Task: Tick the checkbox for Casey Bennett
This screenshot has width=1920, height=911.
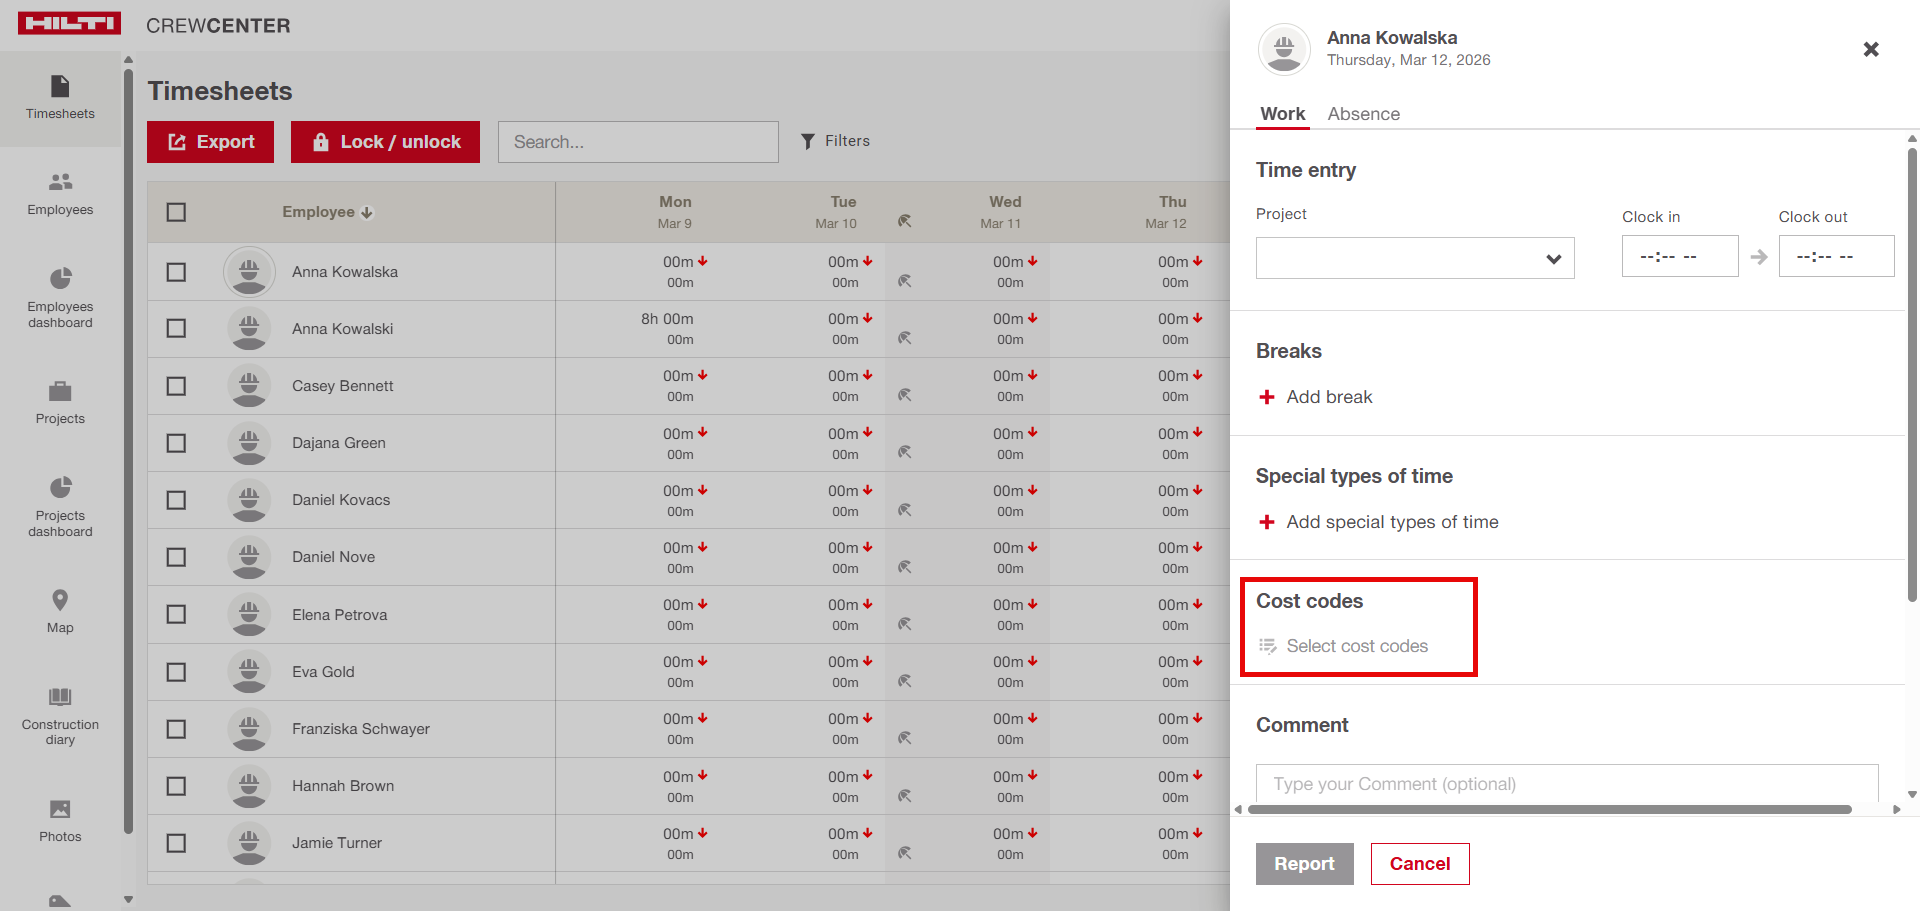Action: tap(176, 386)
